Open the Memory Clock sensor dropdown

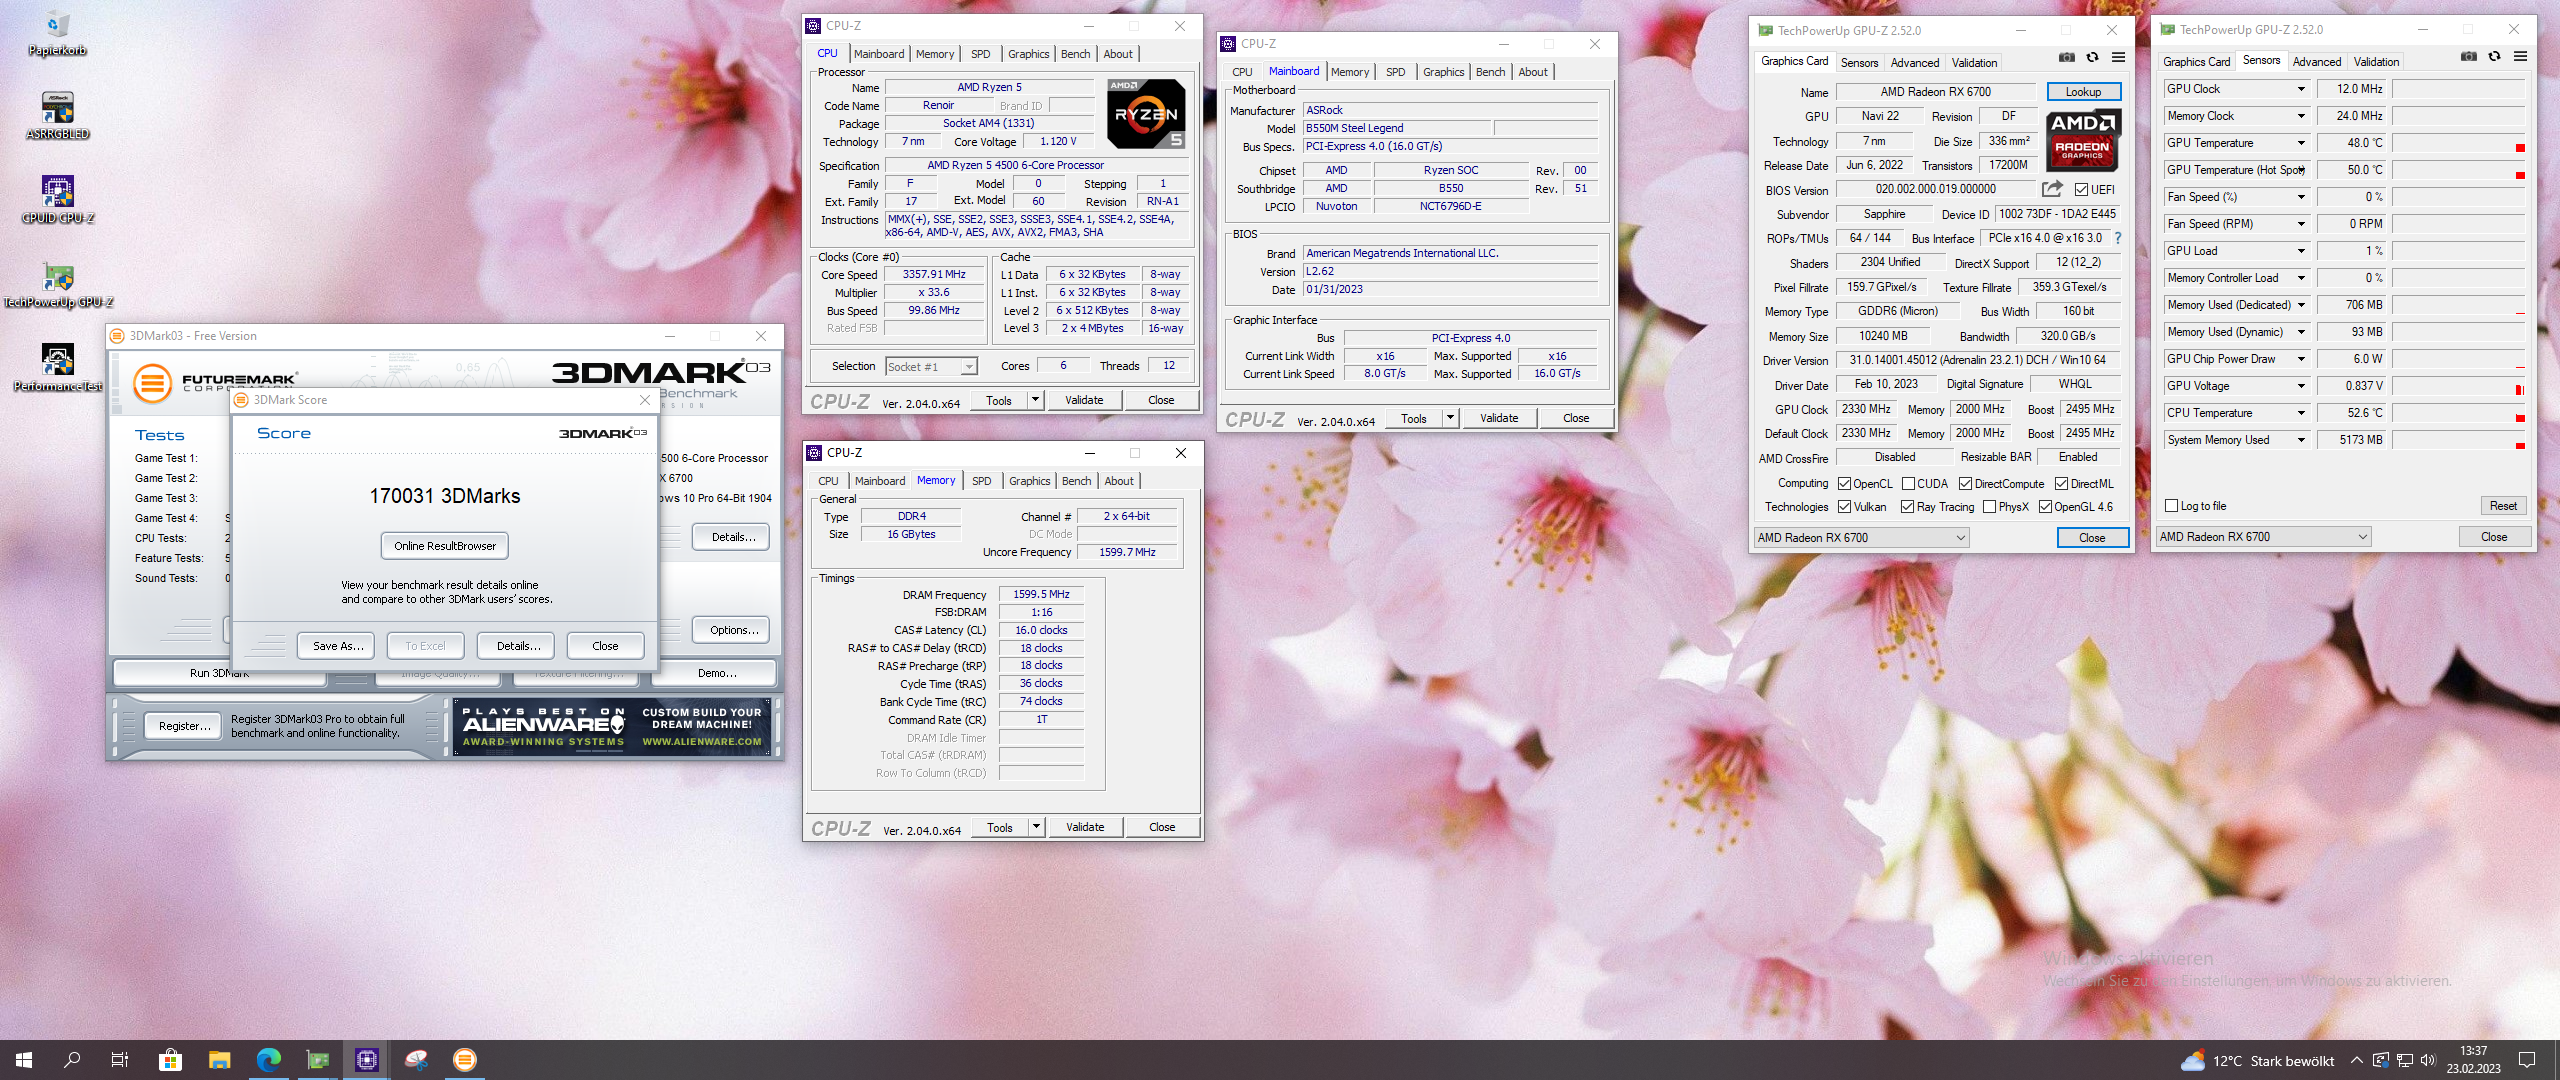click(x=2301, y=116)
